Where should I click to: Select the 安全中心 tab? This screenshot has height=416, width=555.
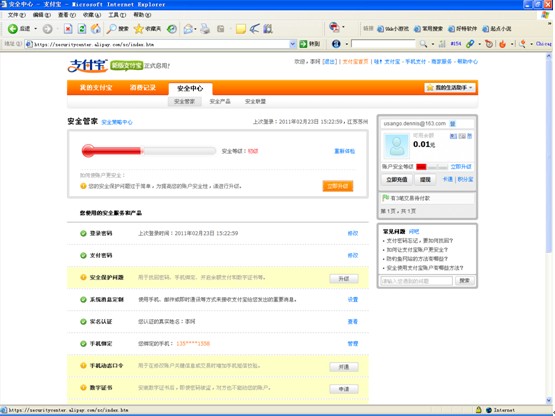pyautogui.click(x=190, y=88)
